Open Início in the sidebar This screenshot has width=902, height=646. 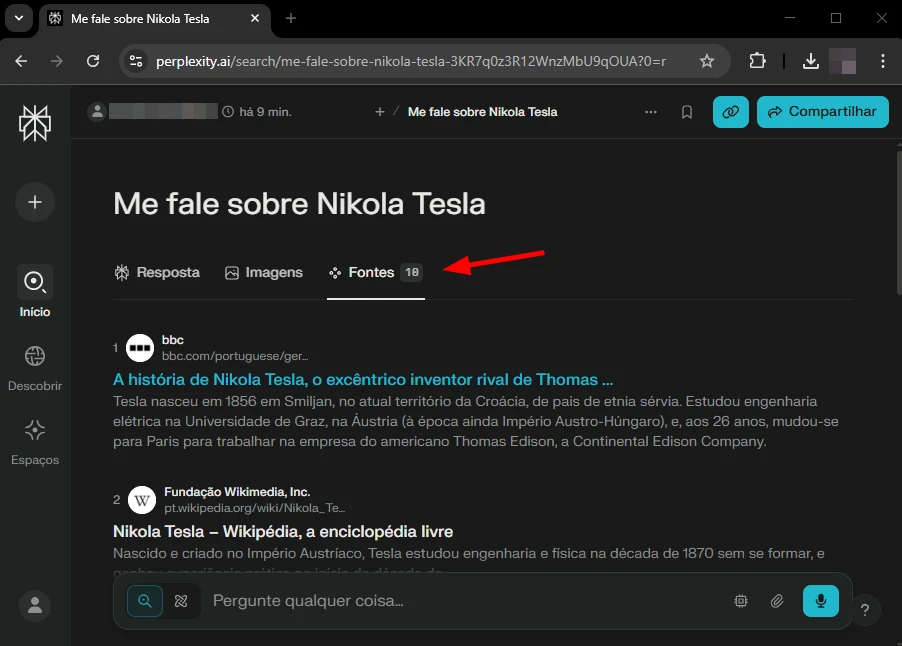click(35, 292)
